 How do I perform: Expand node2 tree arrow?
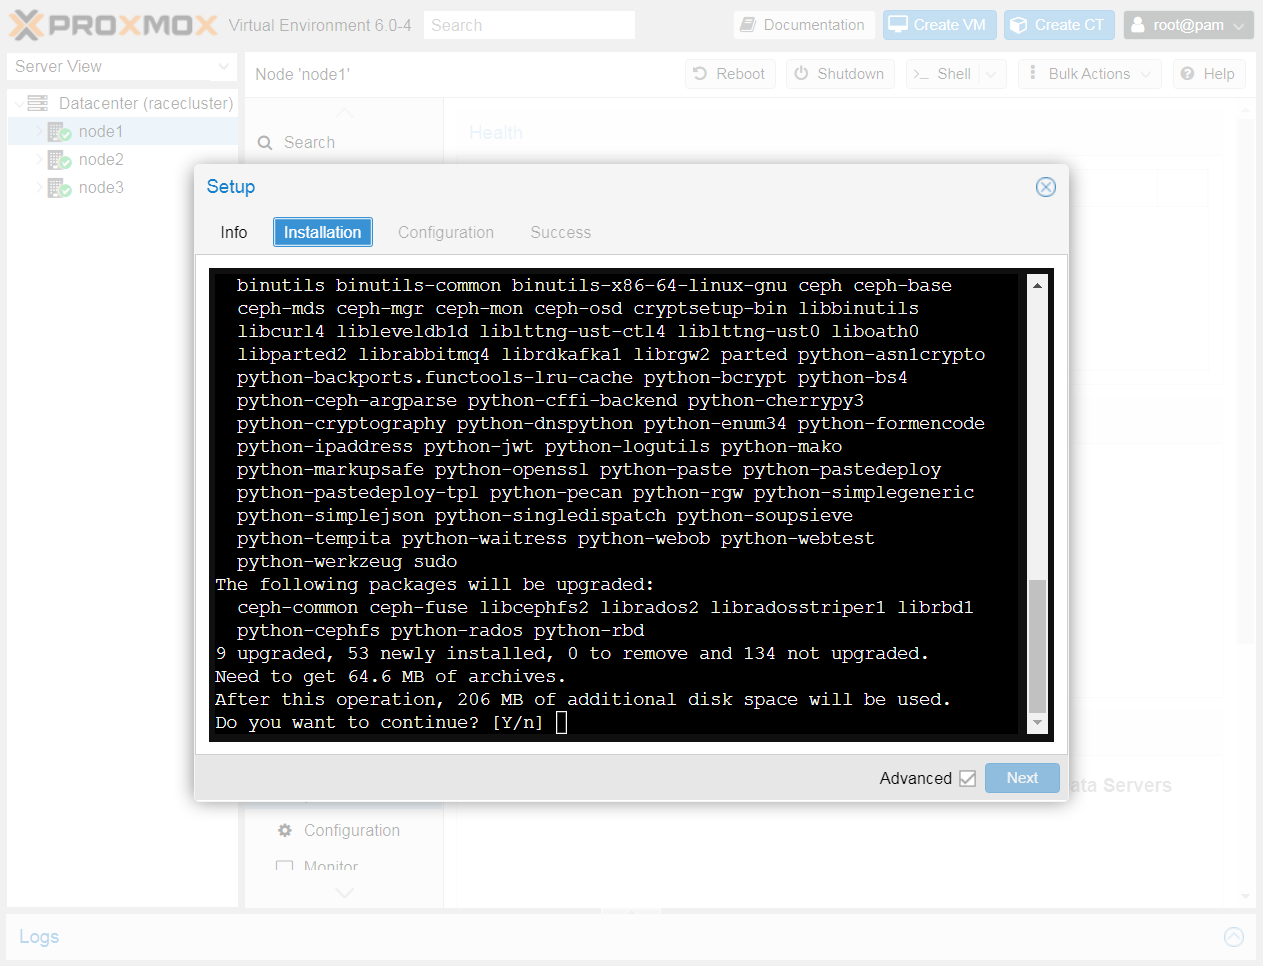coord(39,159)
